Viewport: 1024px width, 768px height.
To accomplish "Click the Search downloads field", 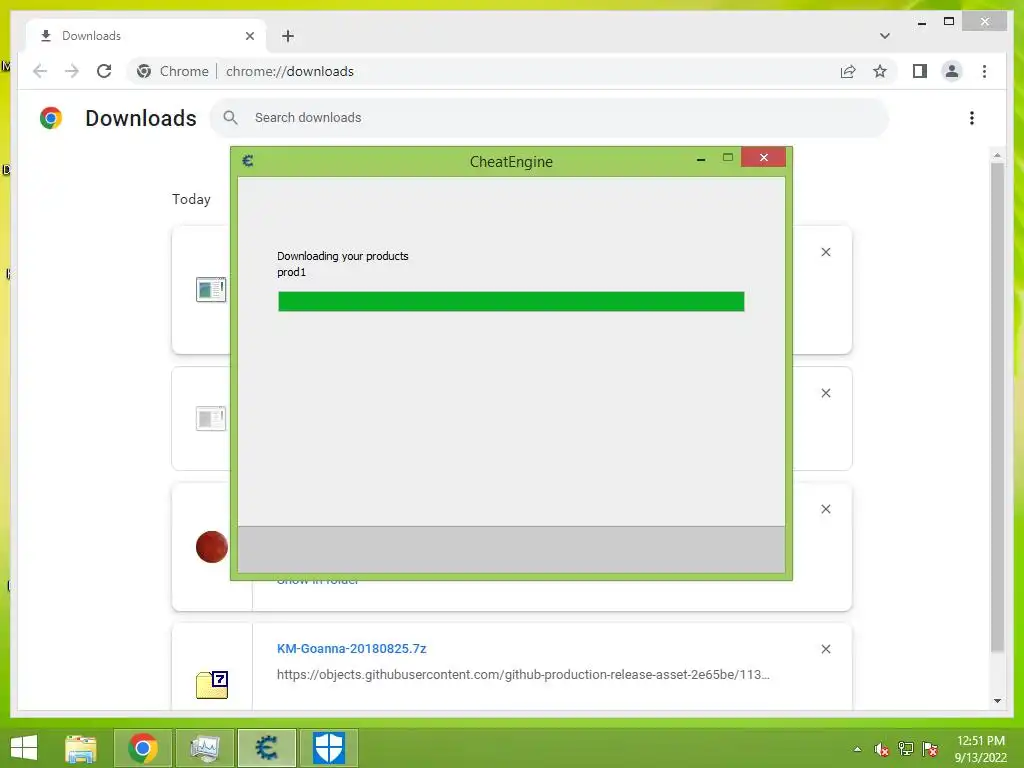I will tap(549, 118).
